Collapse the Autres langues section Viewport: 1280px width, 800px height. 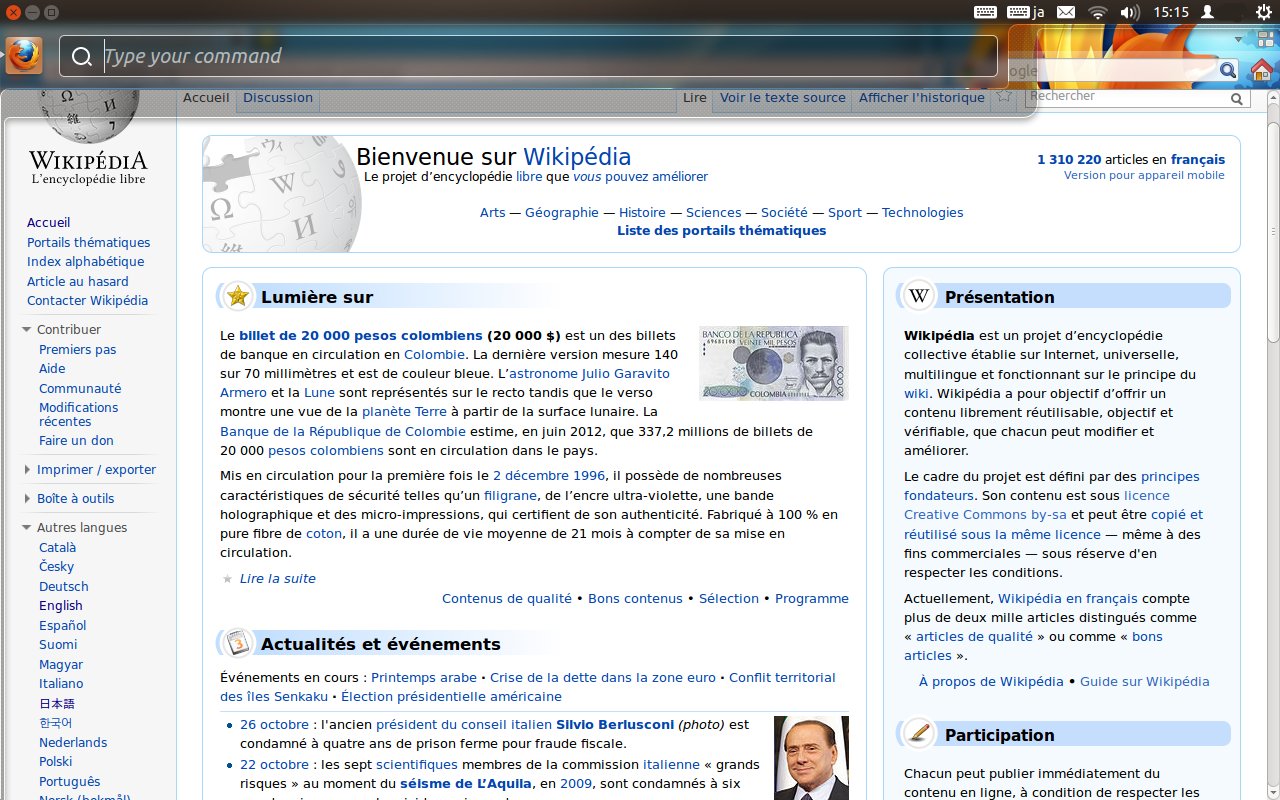pos(74,527)
